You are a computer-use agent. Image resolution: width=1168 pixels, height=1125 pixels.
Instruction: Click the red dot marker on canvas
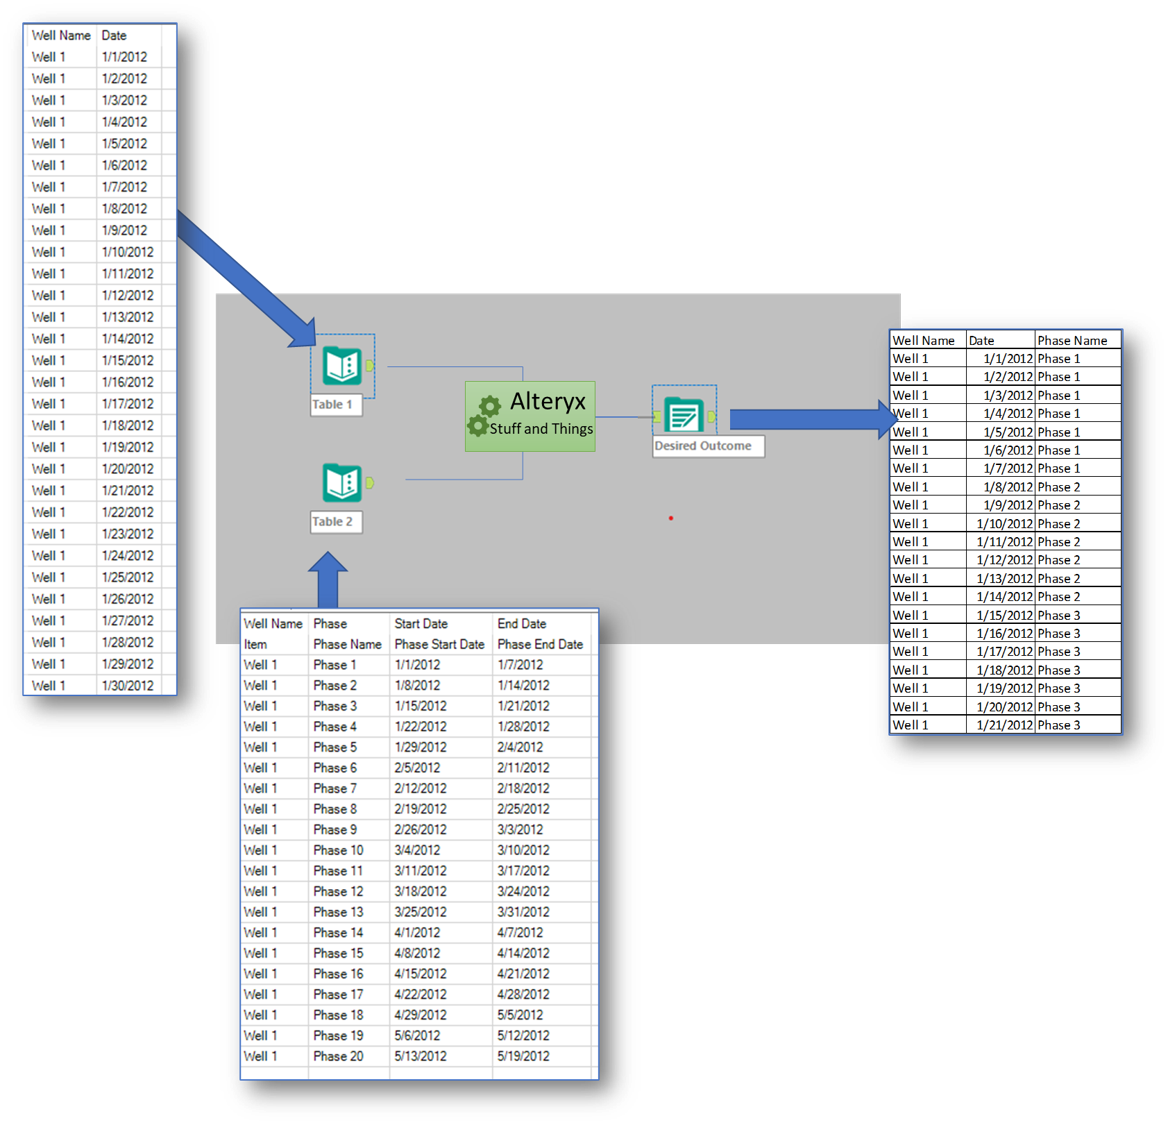click(670, 518)
